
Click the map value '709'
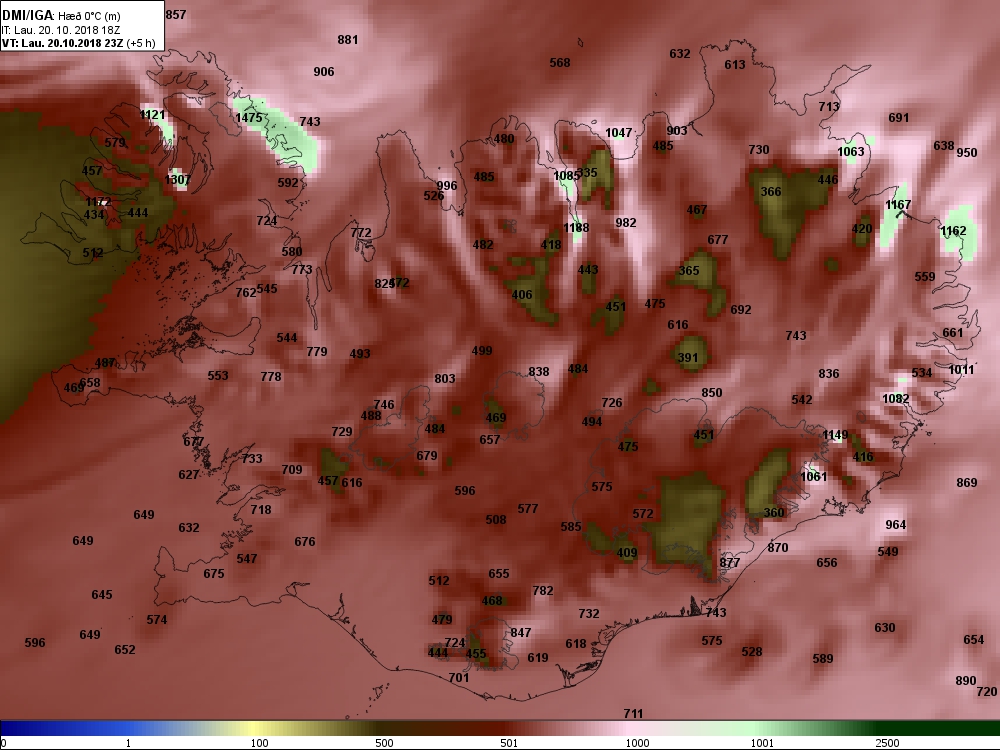292,469
